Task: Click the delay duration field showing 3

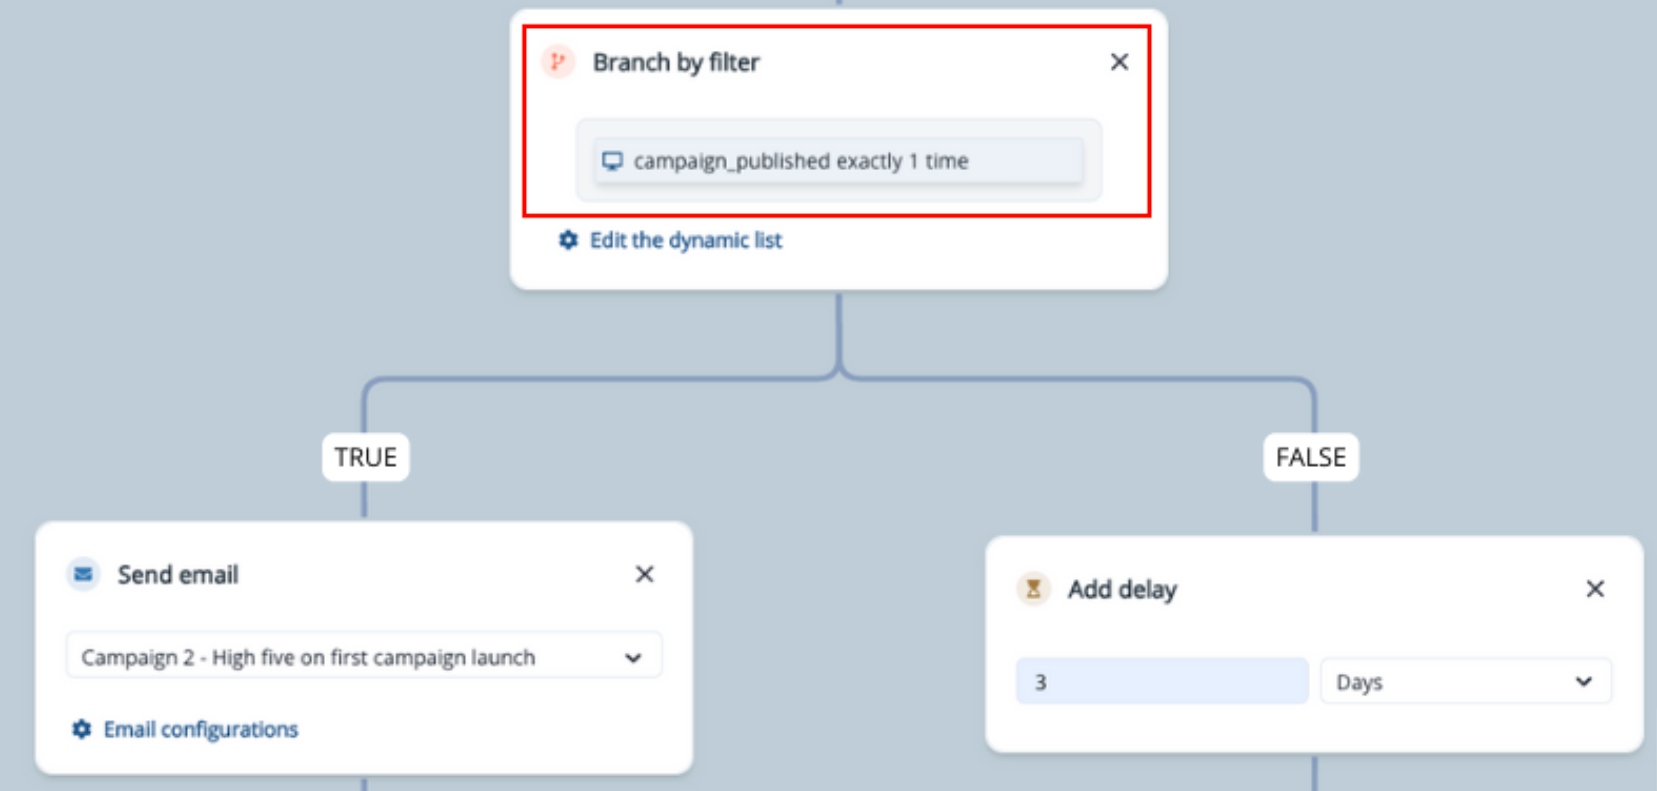Action: [1160, 681]
